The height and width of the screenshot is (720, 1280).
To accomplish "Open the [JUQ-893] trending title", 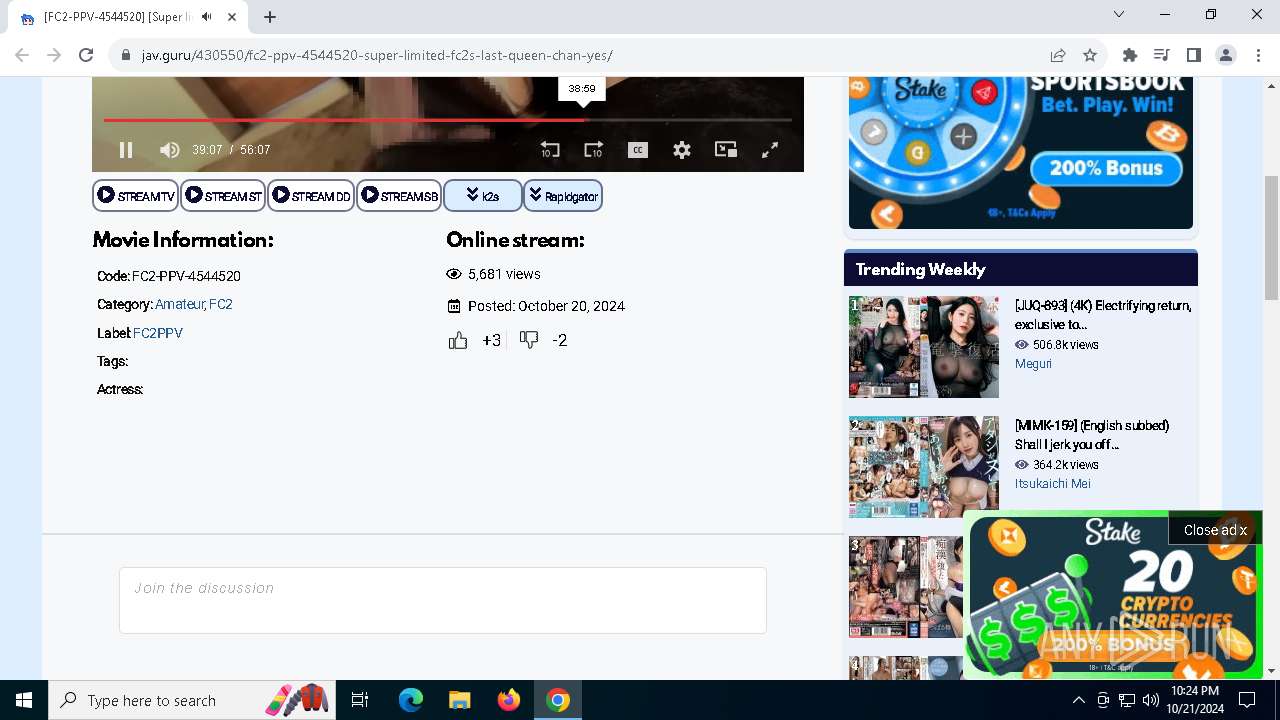I will [1103, 315].
